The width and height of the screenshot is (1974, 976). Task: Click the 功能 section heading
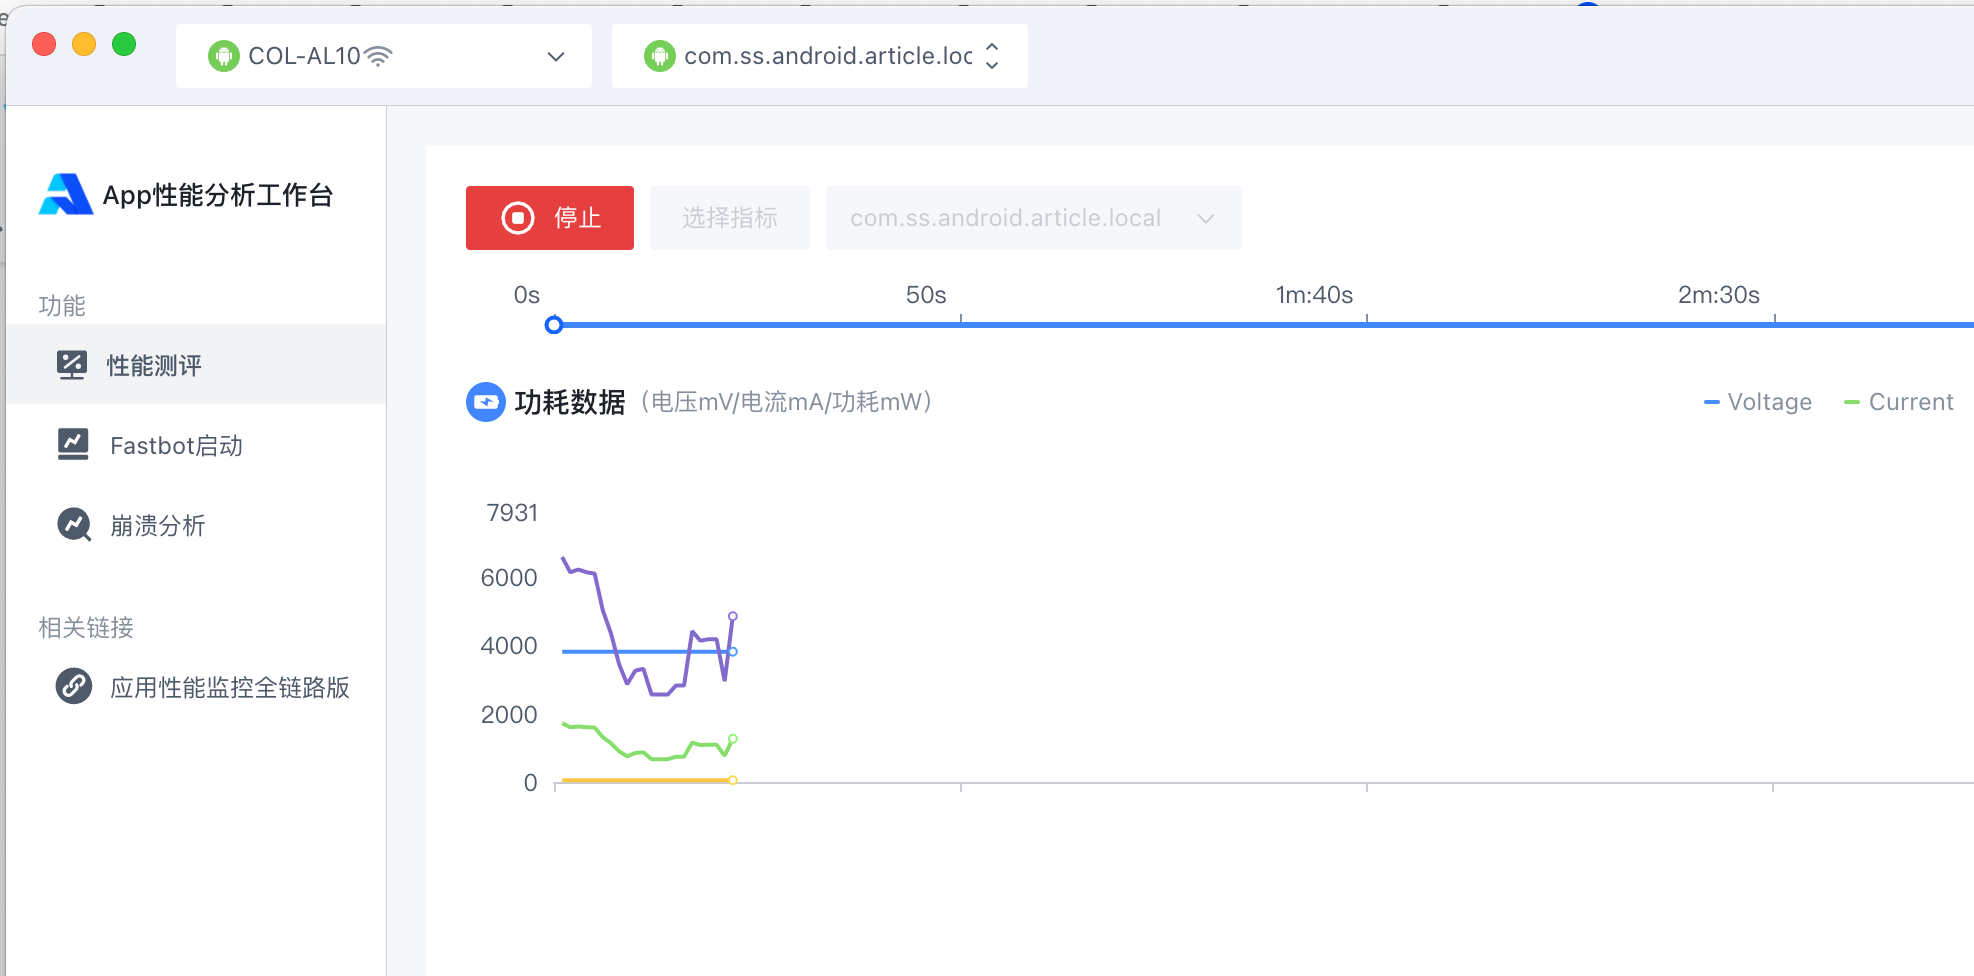(62, 305)
